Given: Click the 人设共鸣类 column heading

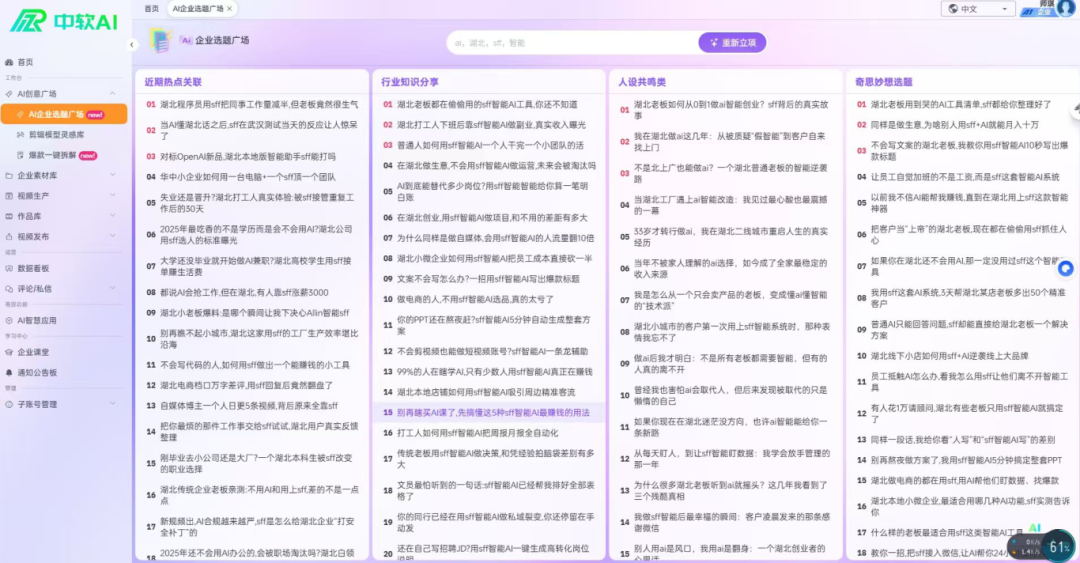Looking at the screenshot, I should pos(642,82).
